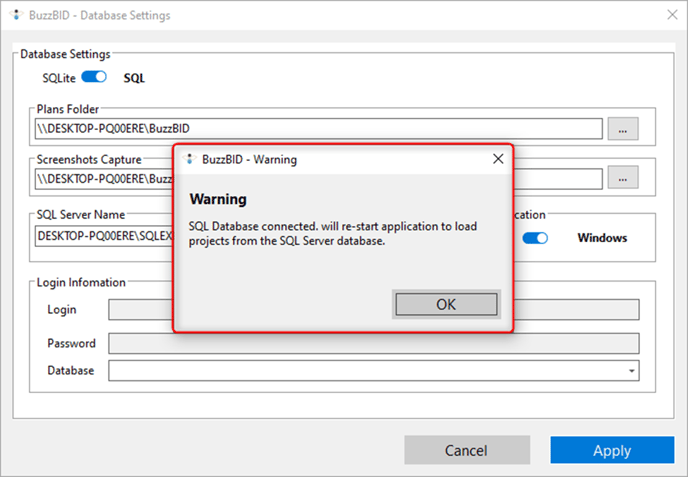
Task: Toggle the Windows authentication switch
Action: pyautogui.click(x=535, y=238)
